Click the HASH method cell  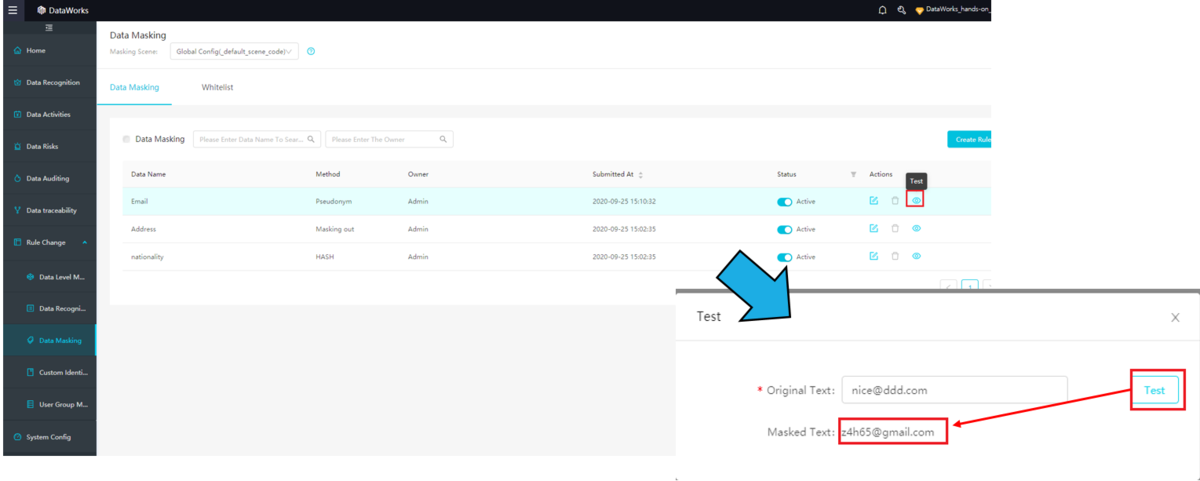tap(324, 257)
